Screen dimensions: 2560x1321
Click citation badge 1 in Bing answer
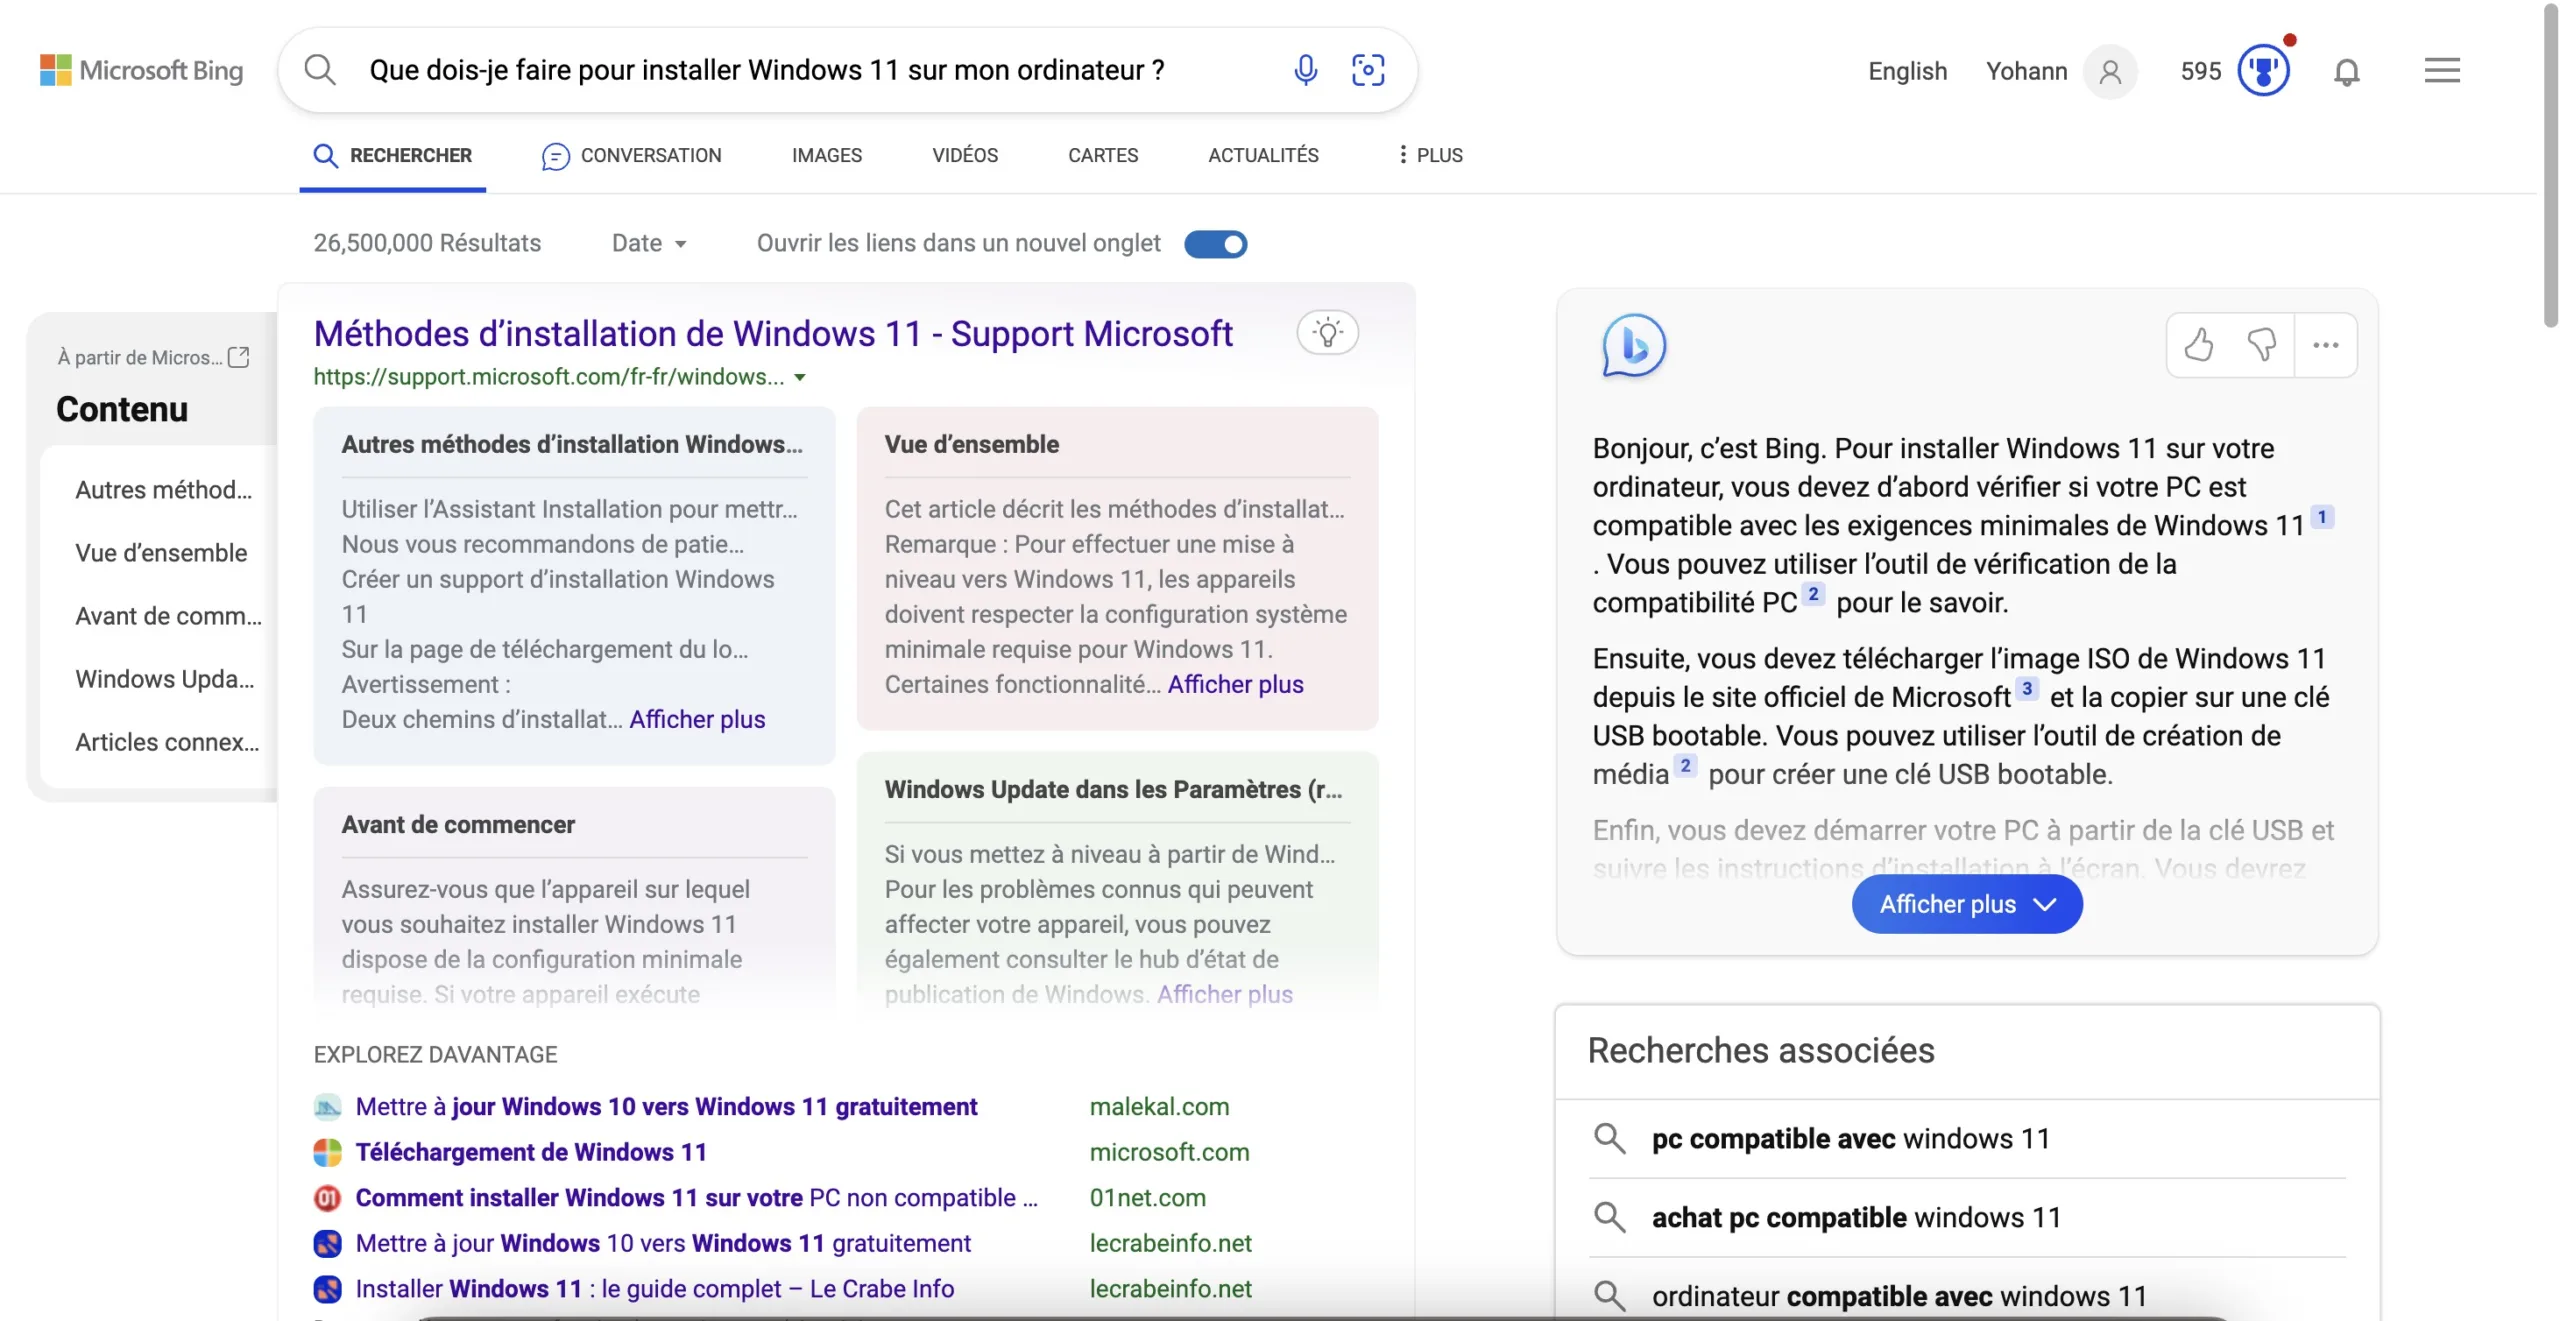point(2322,517)
